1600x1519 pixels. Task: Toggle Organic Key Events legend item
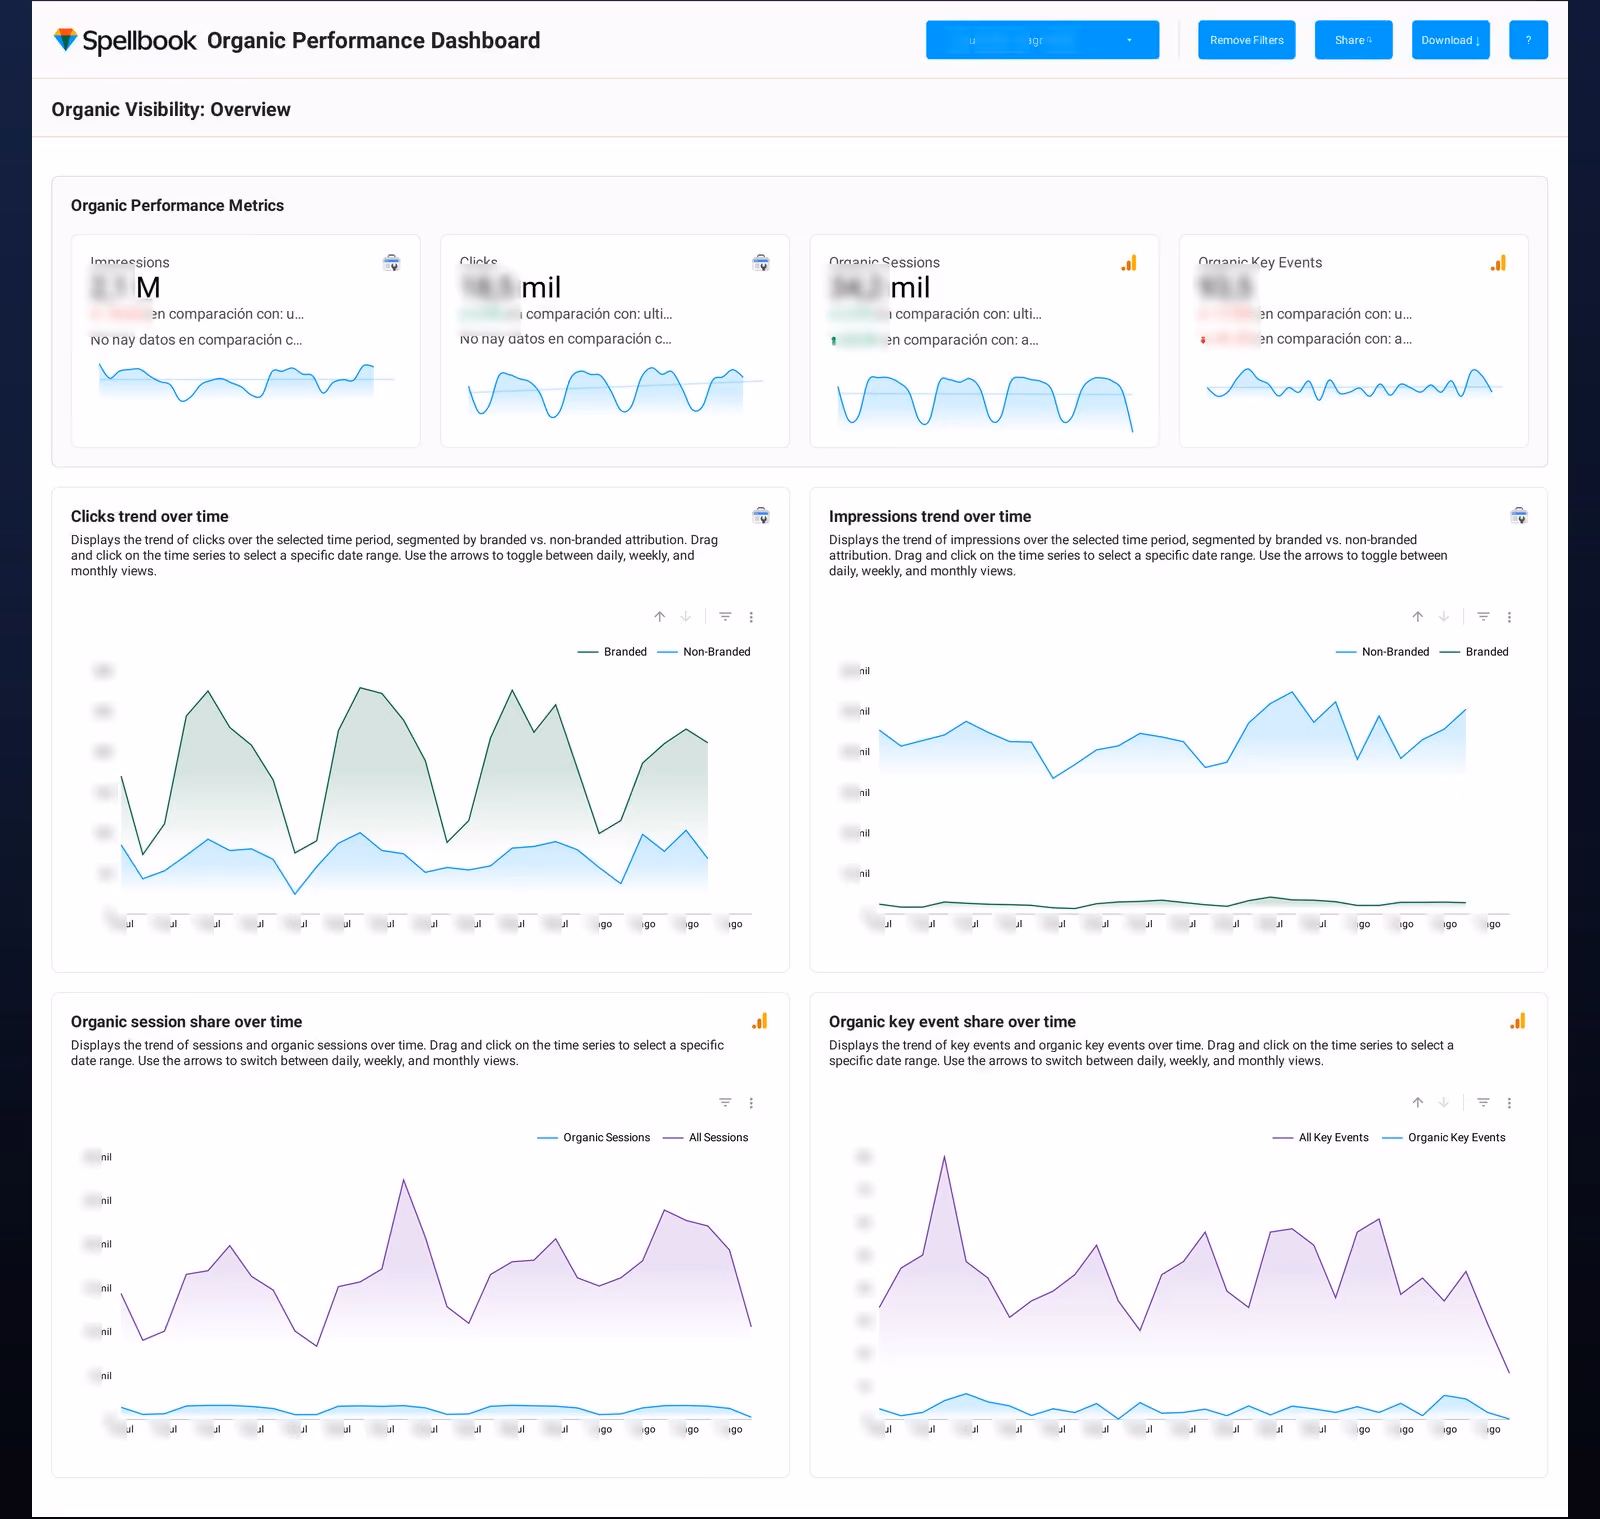tap(1444, 1138)
